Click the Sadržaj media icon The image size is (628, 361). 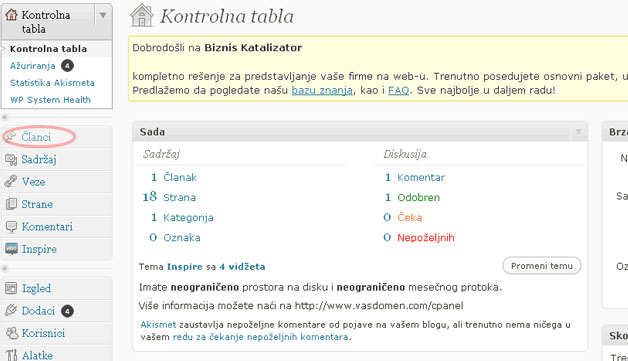click(11, 159)
